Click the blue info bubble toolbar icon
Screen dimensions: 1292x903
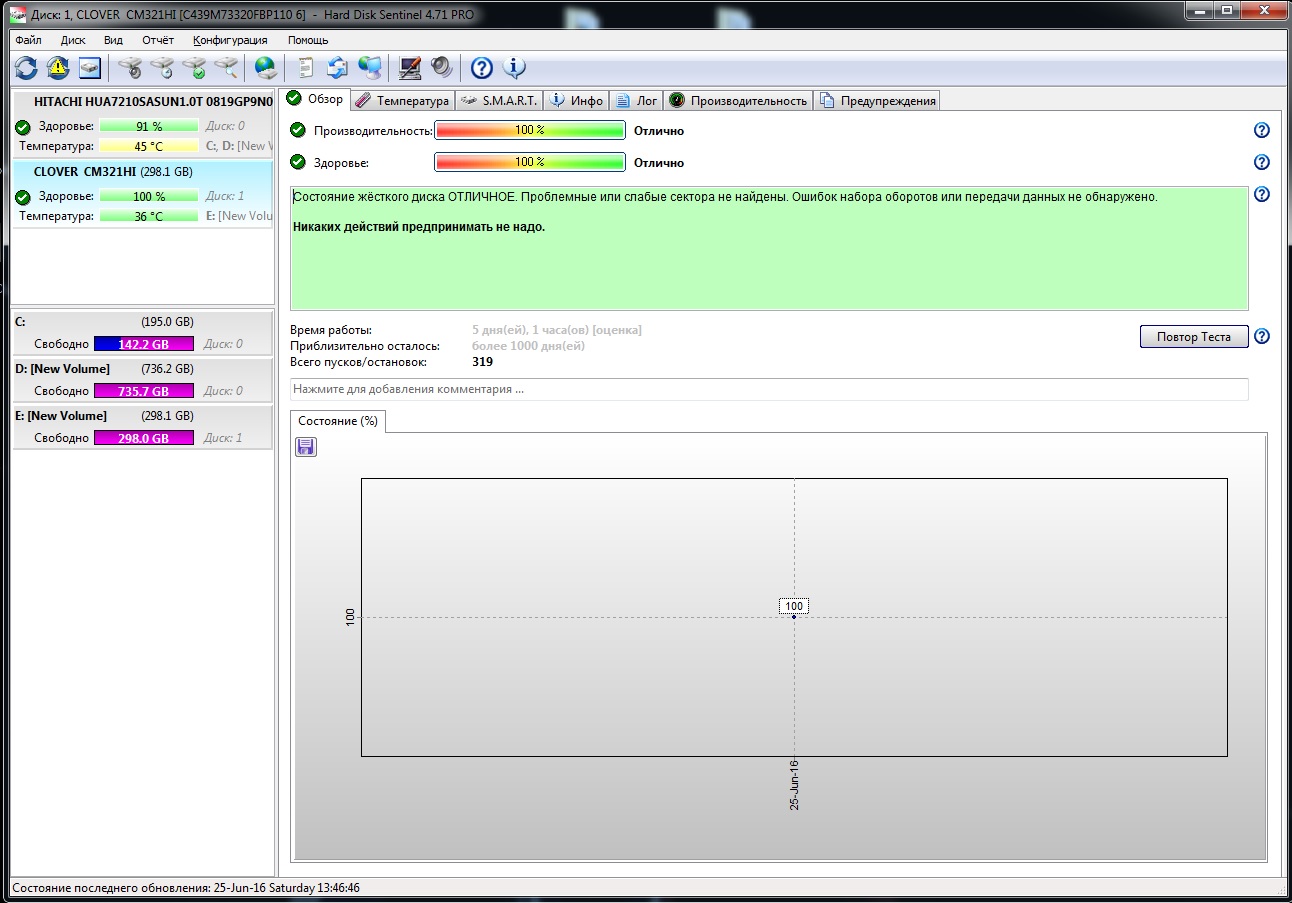point(514,68)
